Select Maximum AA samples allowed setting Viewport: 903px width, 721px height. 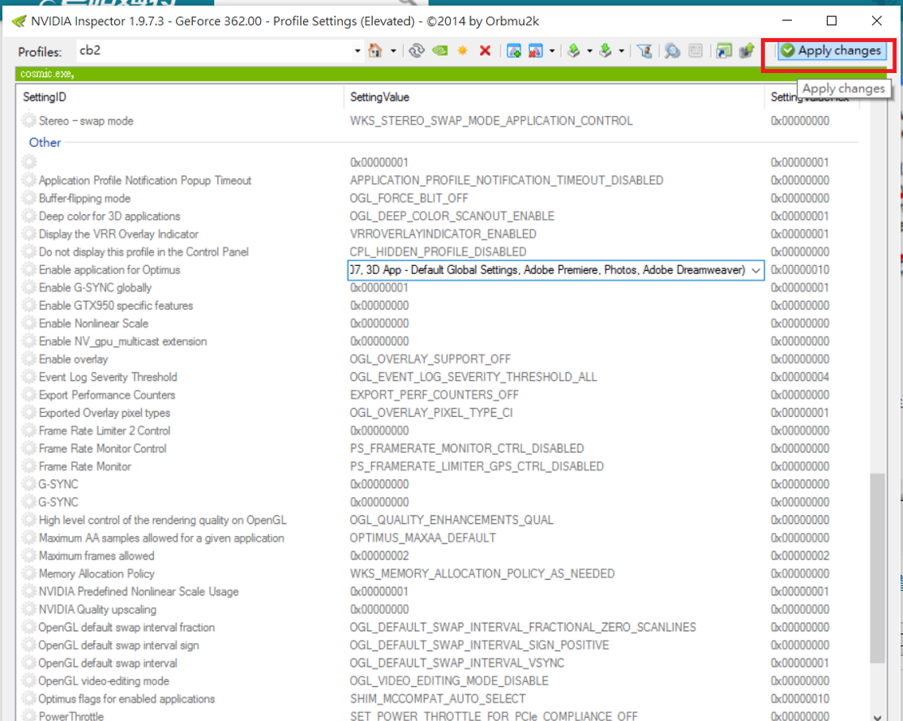(x=161, y=538)
